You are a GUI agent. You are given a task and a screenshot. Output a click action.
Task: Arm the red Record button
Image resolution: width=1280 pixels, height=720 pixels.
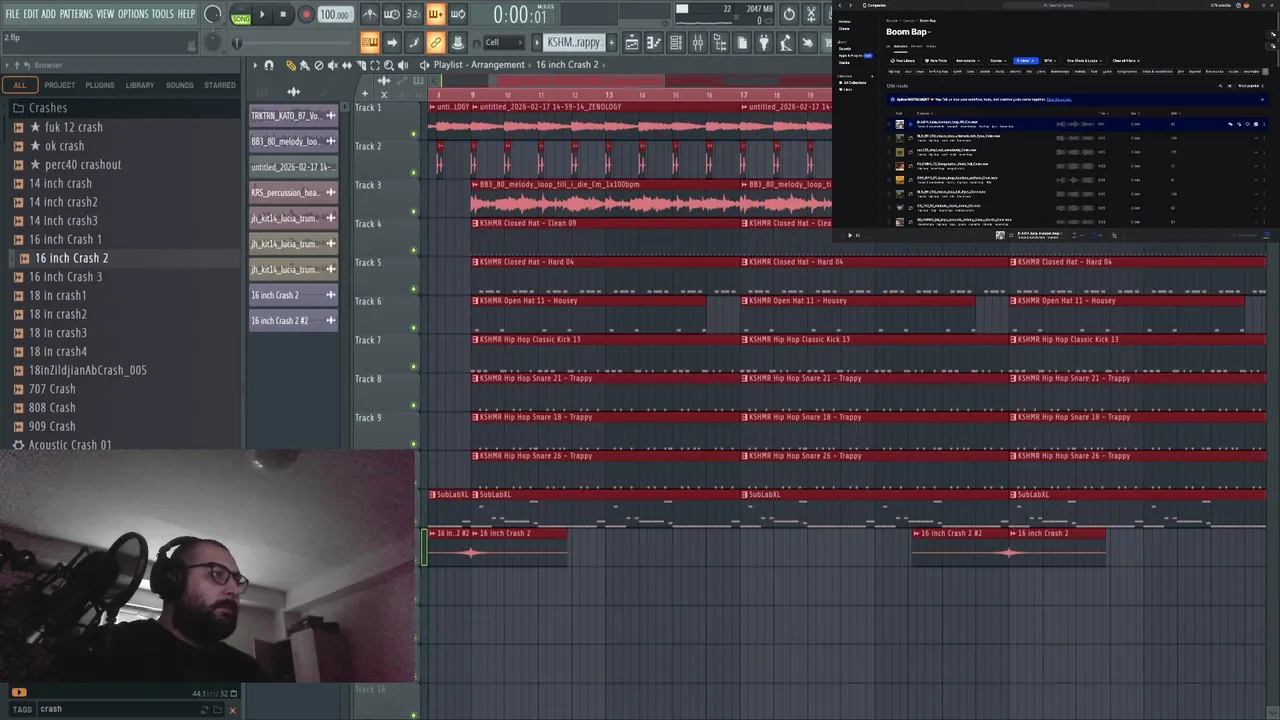click(x=306, y=14)
